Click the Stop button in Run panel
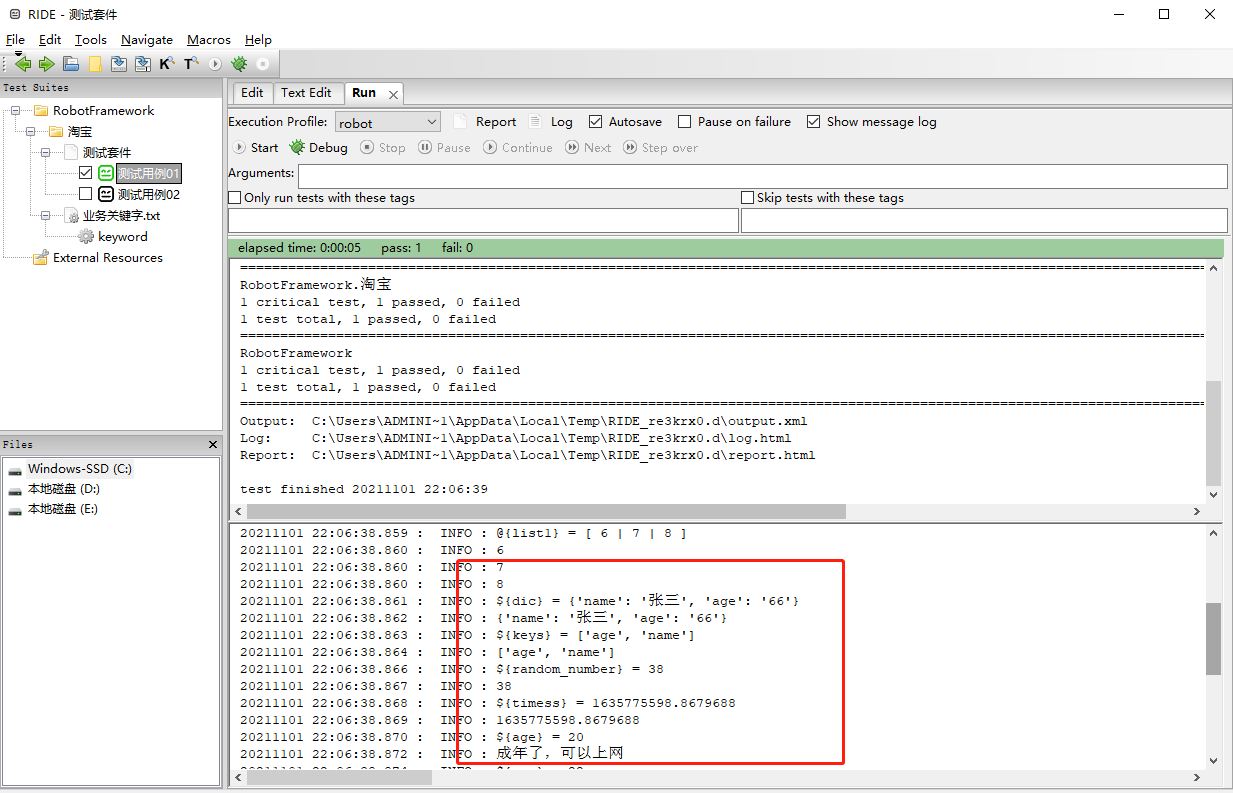 [383, 147]
